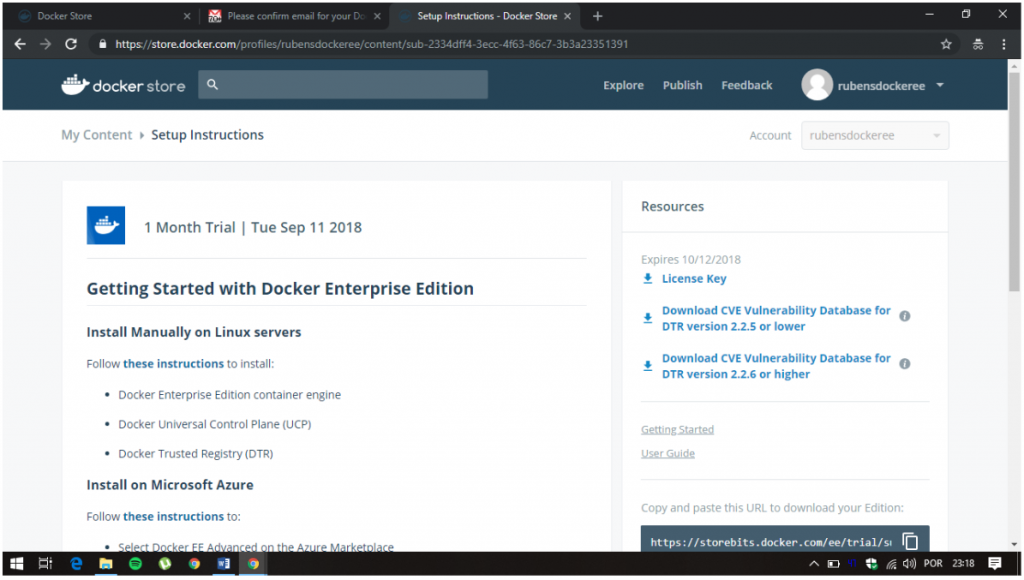
Task: Reload the page using the refresh icon
Action: click(x=71, y=45)
